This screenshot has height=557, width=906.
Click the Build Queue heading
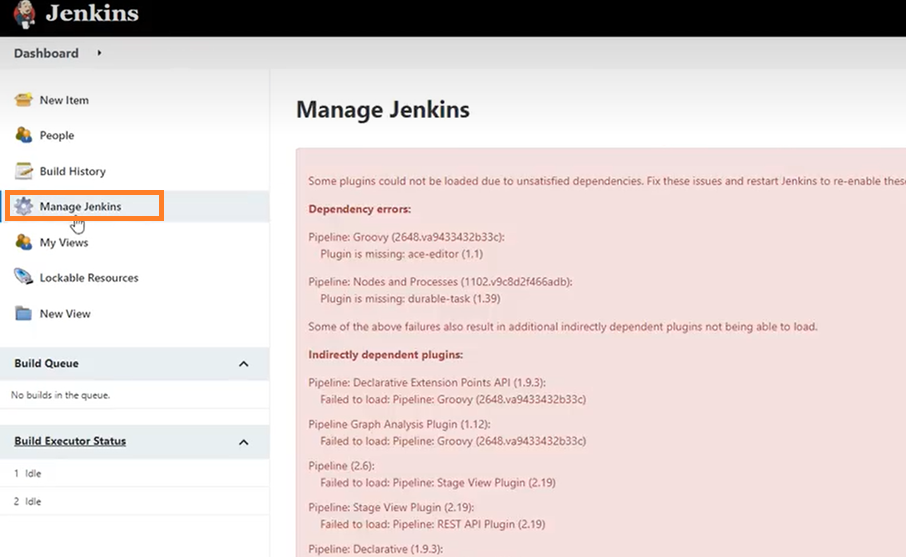click(46, 363)
